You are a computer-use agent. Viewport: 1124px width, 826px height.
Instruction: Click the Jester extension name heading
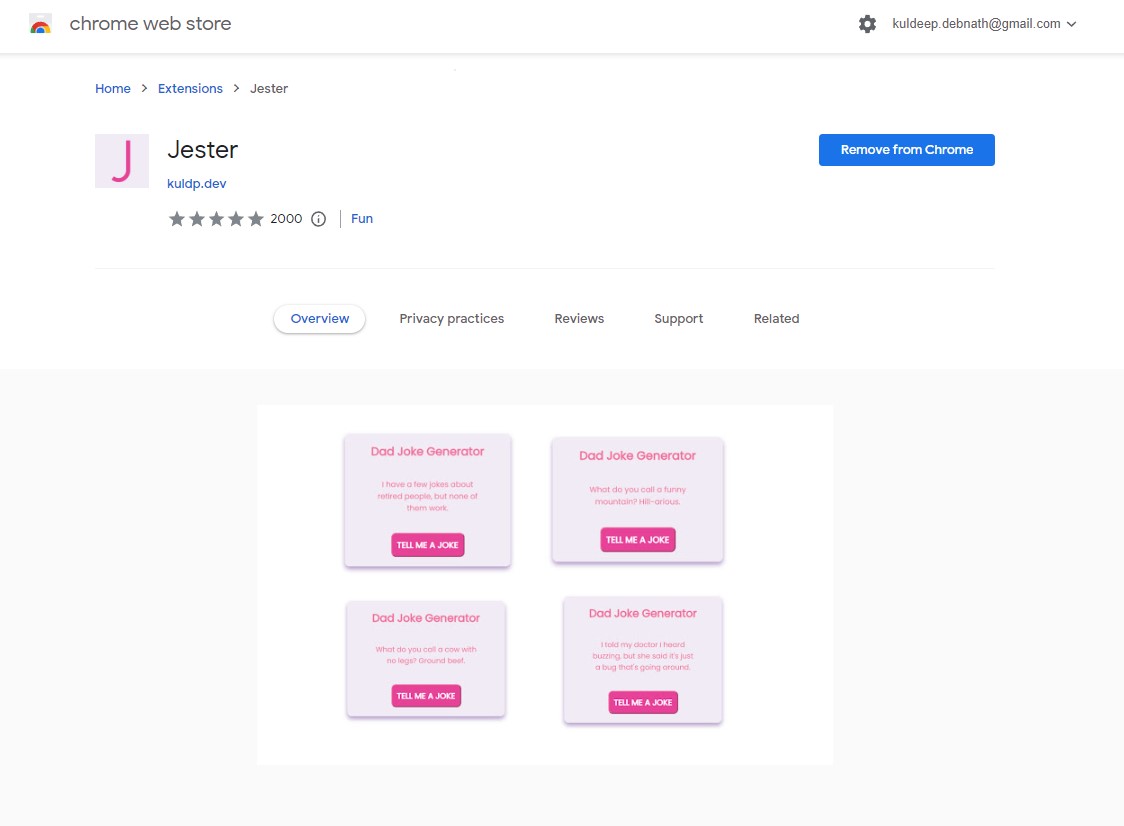point(202,150)
